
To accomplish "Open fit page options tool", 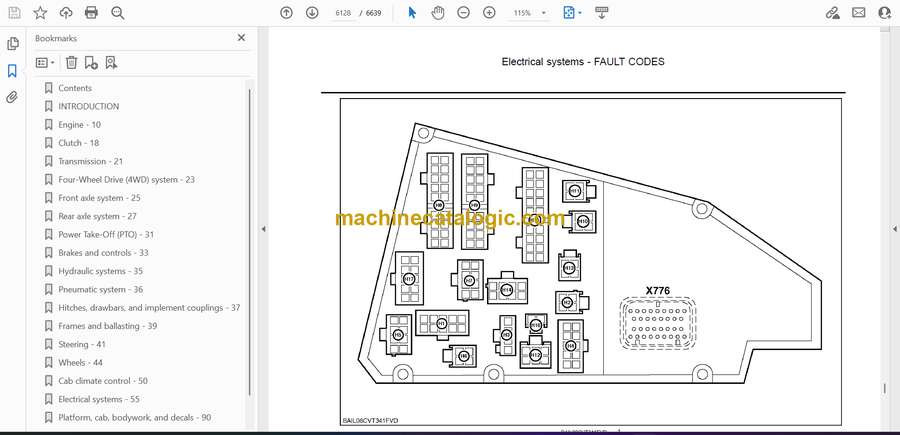I will click(572, 13).
